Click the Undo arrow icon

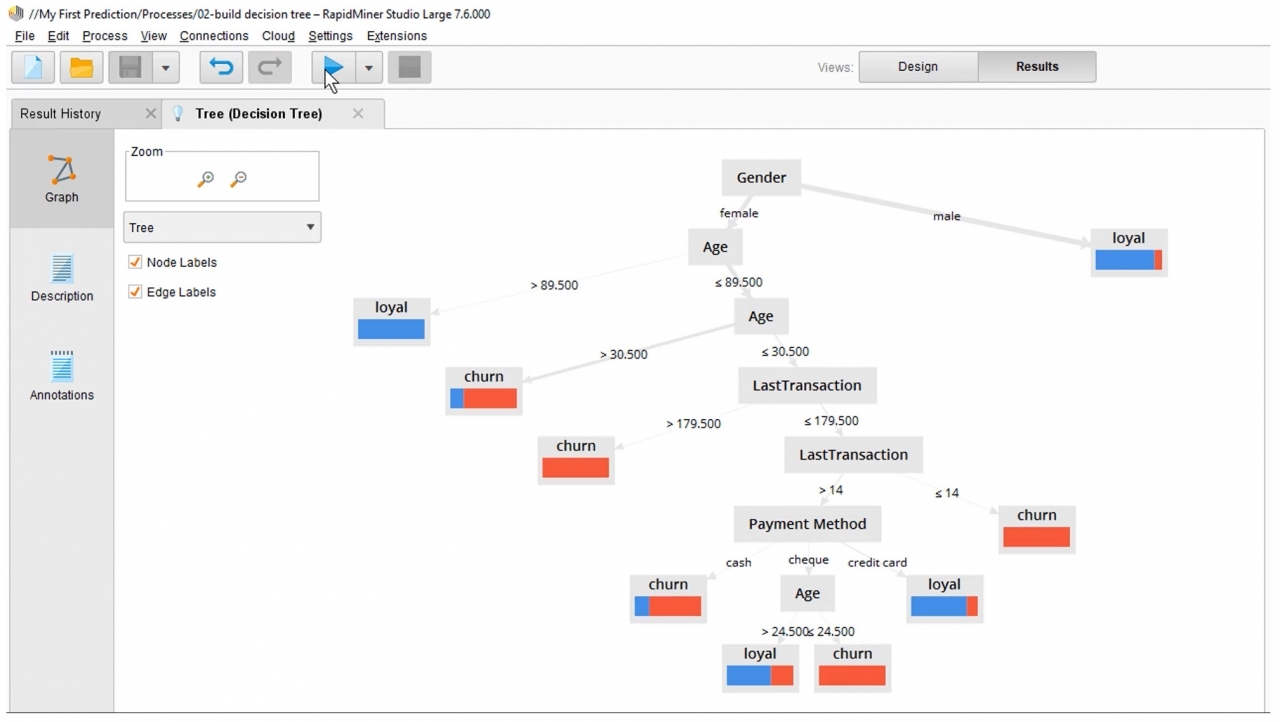pyautogui.click(x=221, y=67)
